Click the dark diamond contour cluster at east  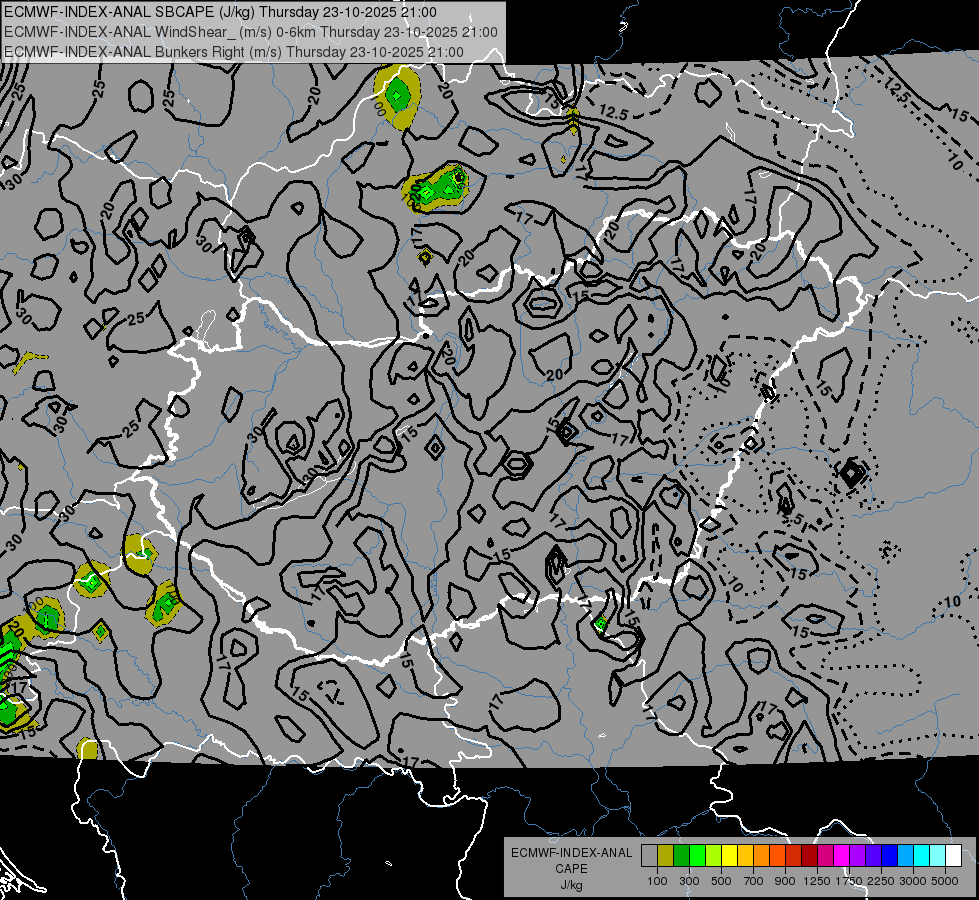[852, 473]
